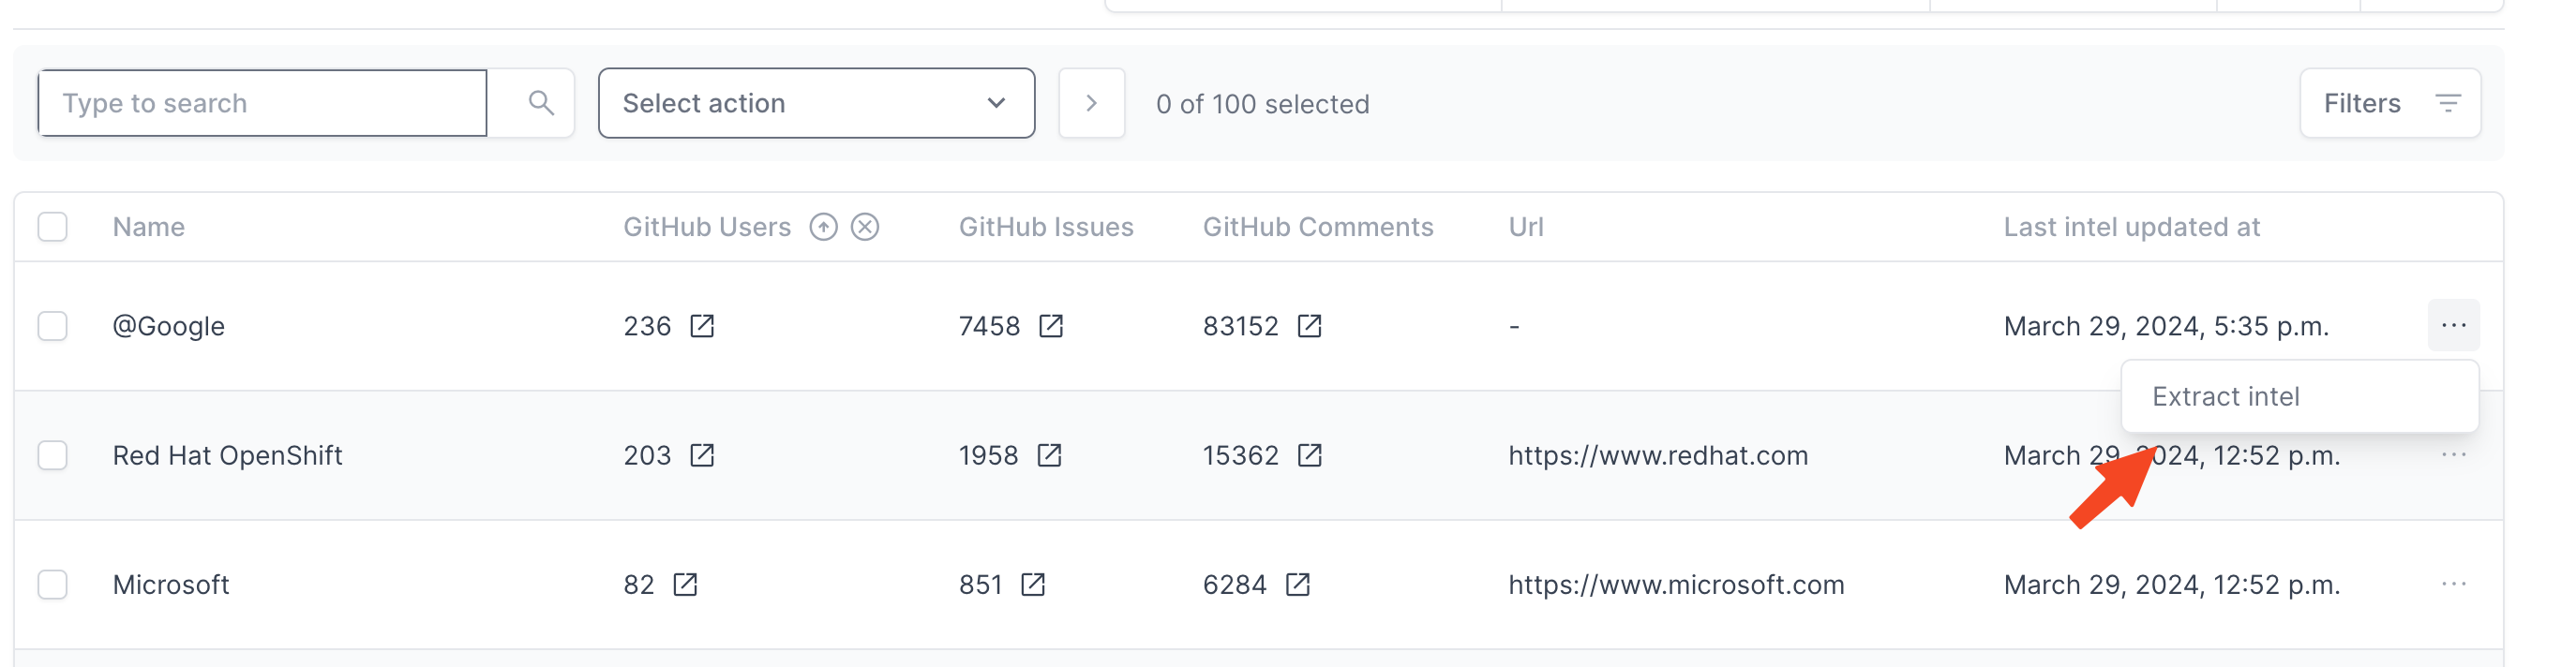Check the @Google row checkbox
Image resolution: width=2576 pixels, height=667 pixels.
click(53, 326)
